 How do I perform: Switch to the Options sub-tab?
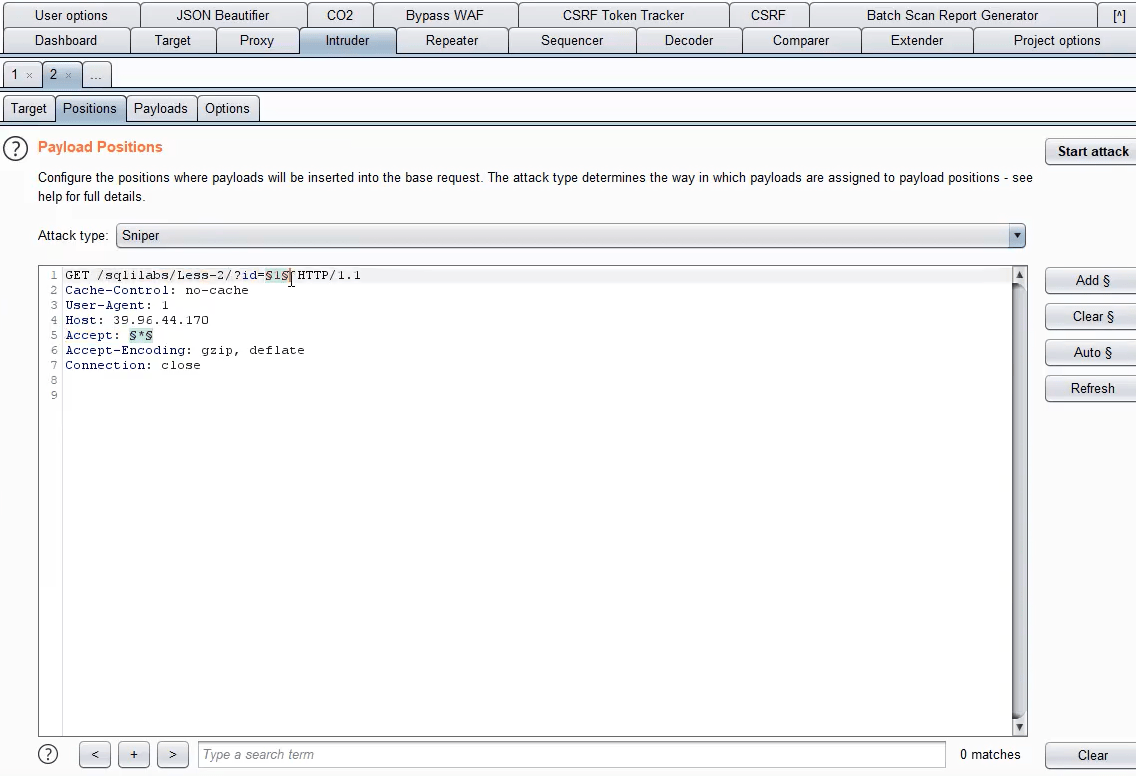(227, 109)
